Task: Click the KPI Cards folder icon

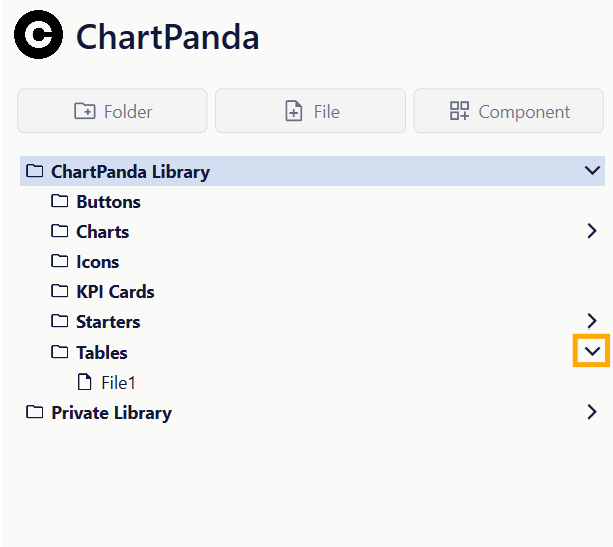Action: [x=60, y=292]
